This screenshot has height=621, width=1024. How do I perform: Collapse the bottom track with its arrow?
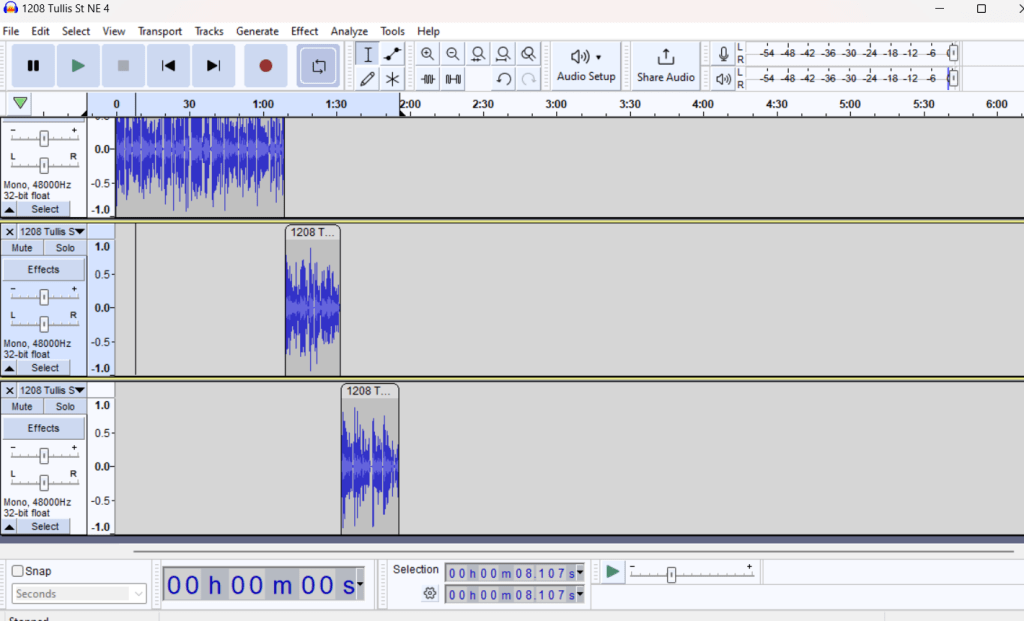pos(9,527)
